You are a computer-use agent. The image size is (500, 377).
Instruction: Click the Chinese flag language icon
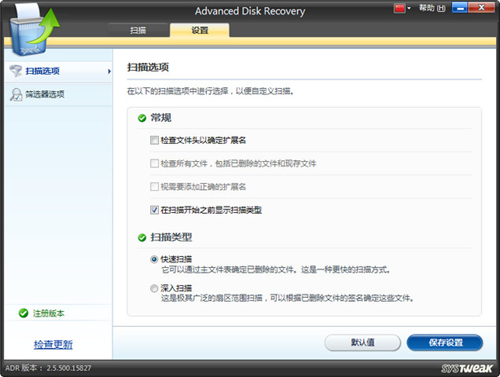[399, 8]
